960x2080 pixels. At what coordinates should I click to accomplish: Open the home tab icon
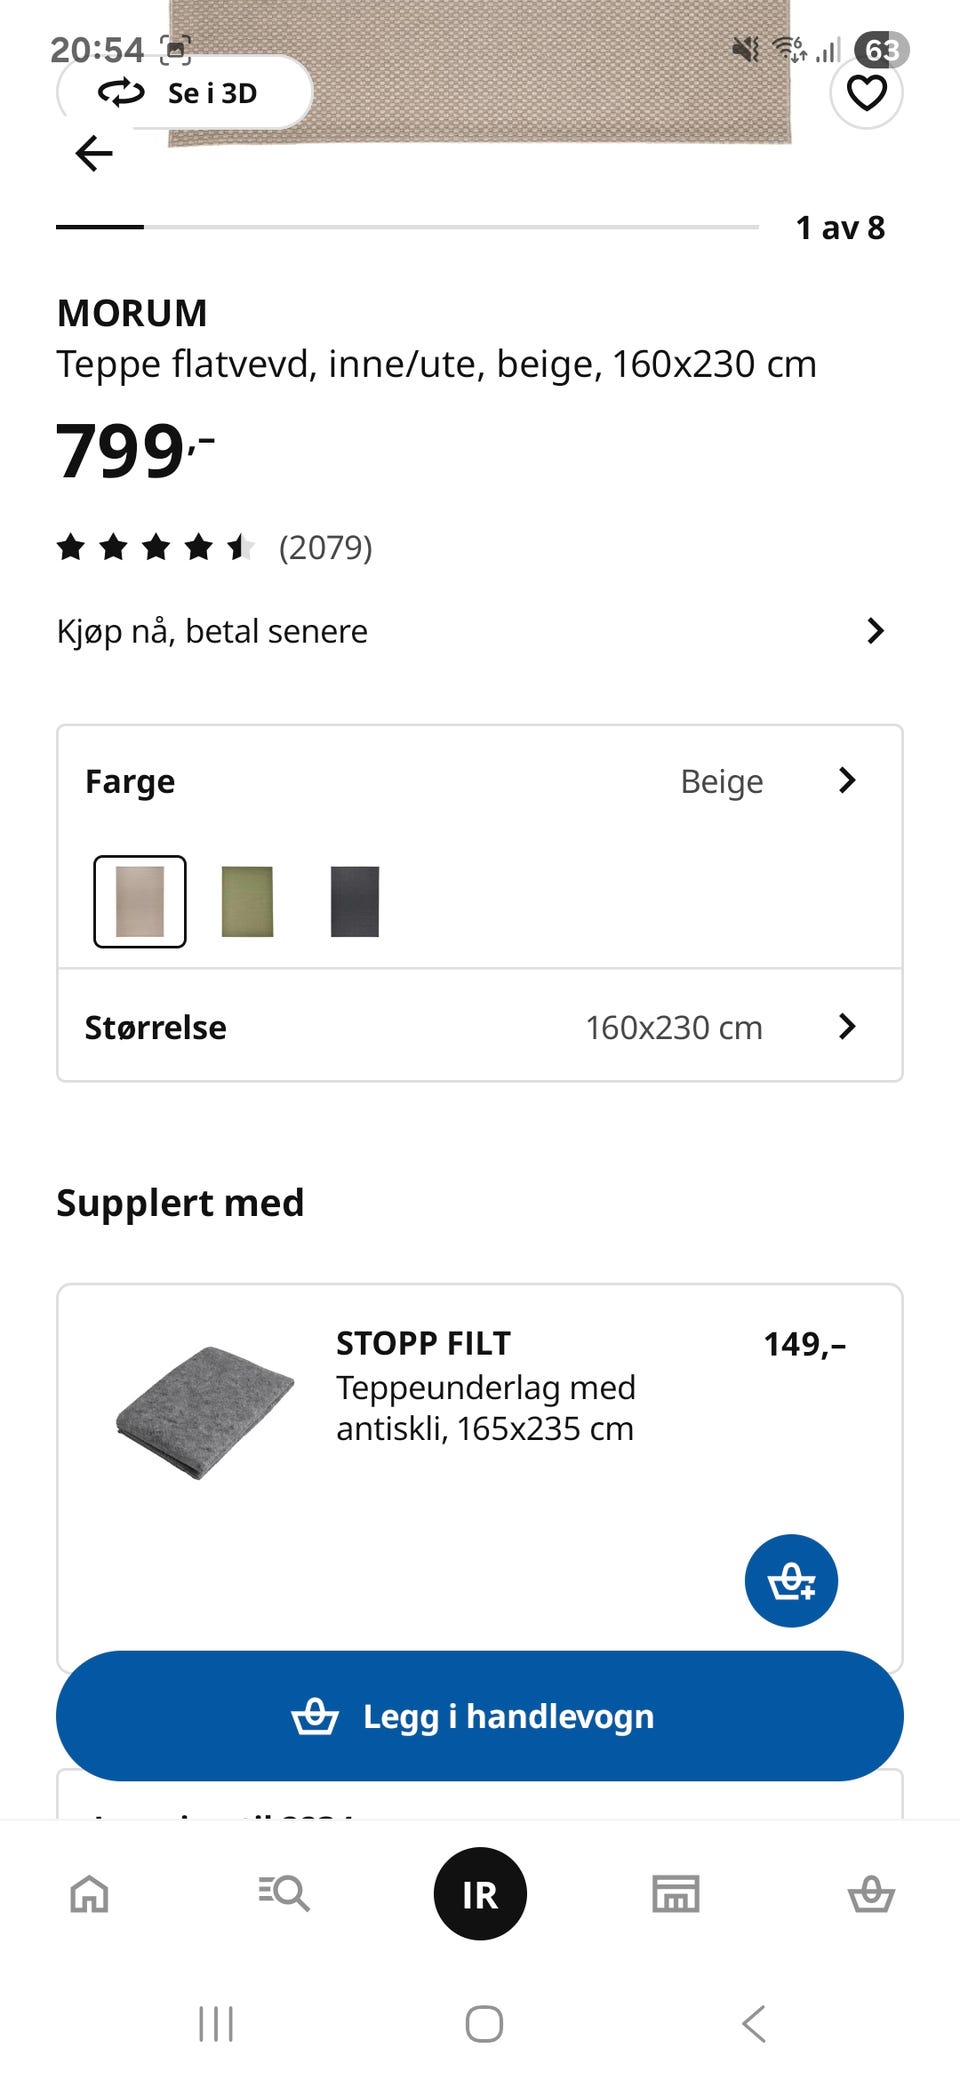pos(89,1893)
